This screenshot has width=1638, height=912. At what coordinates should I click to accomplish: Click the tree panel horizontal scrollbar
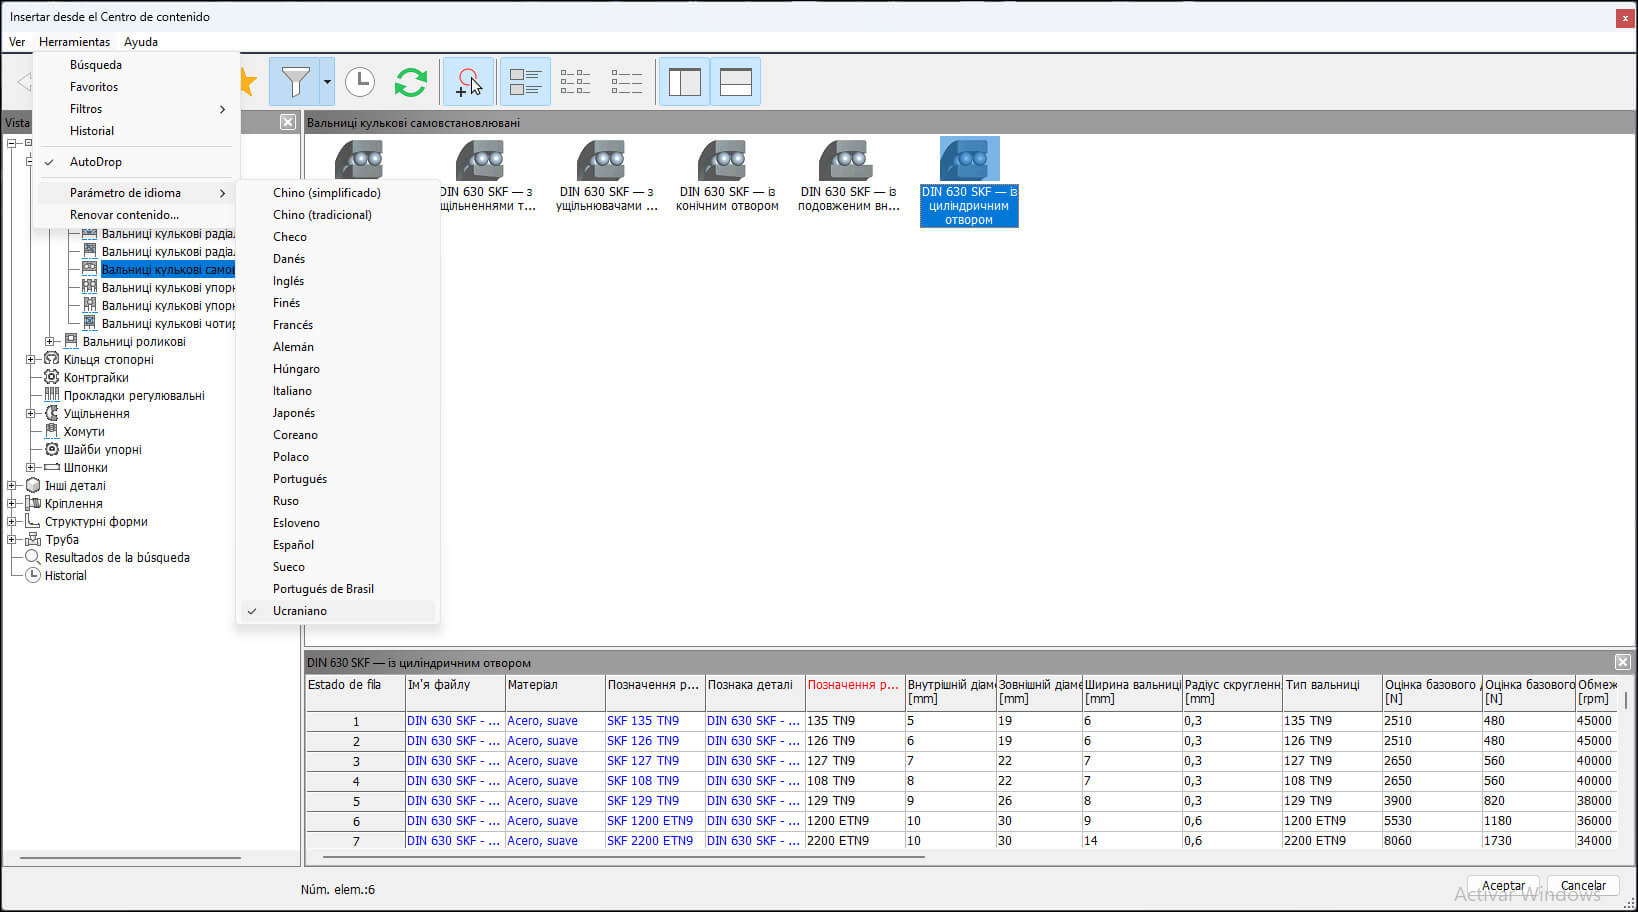coord(130,857)
